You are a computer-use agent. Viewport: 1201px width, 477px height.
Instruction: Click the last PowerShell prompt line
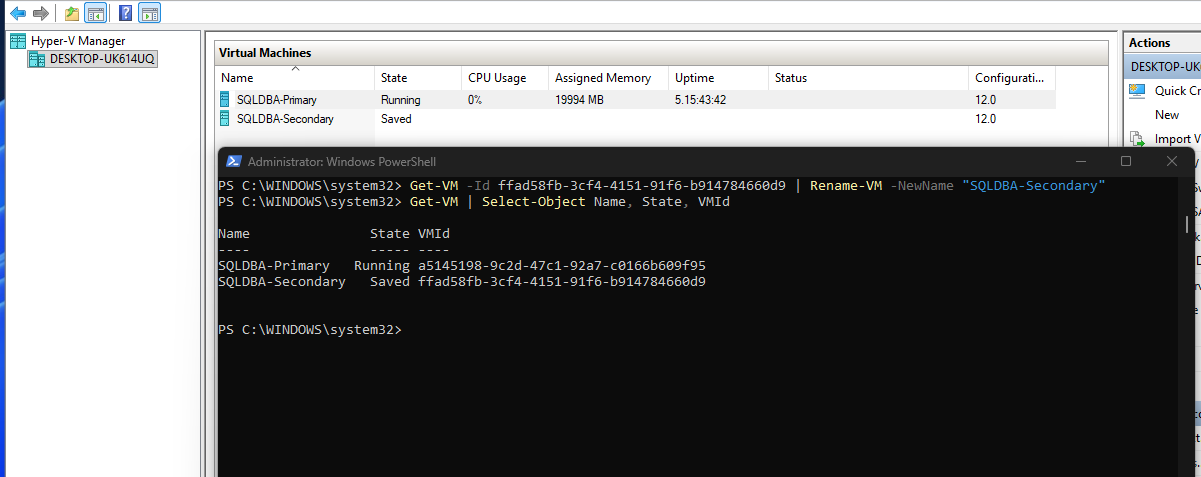tap(310, 330)
